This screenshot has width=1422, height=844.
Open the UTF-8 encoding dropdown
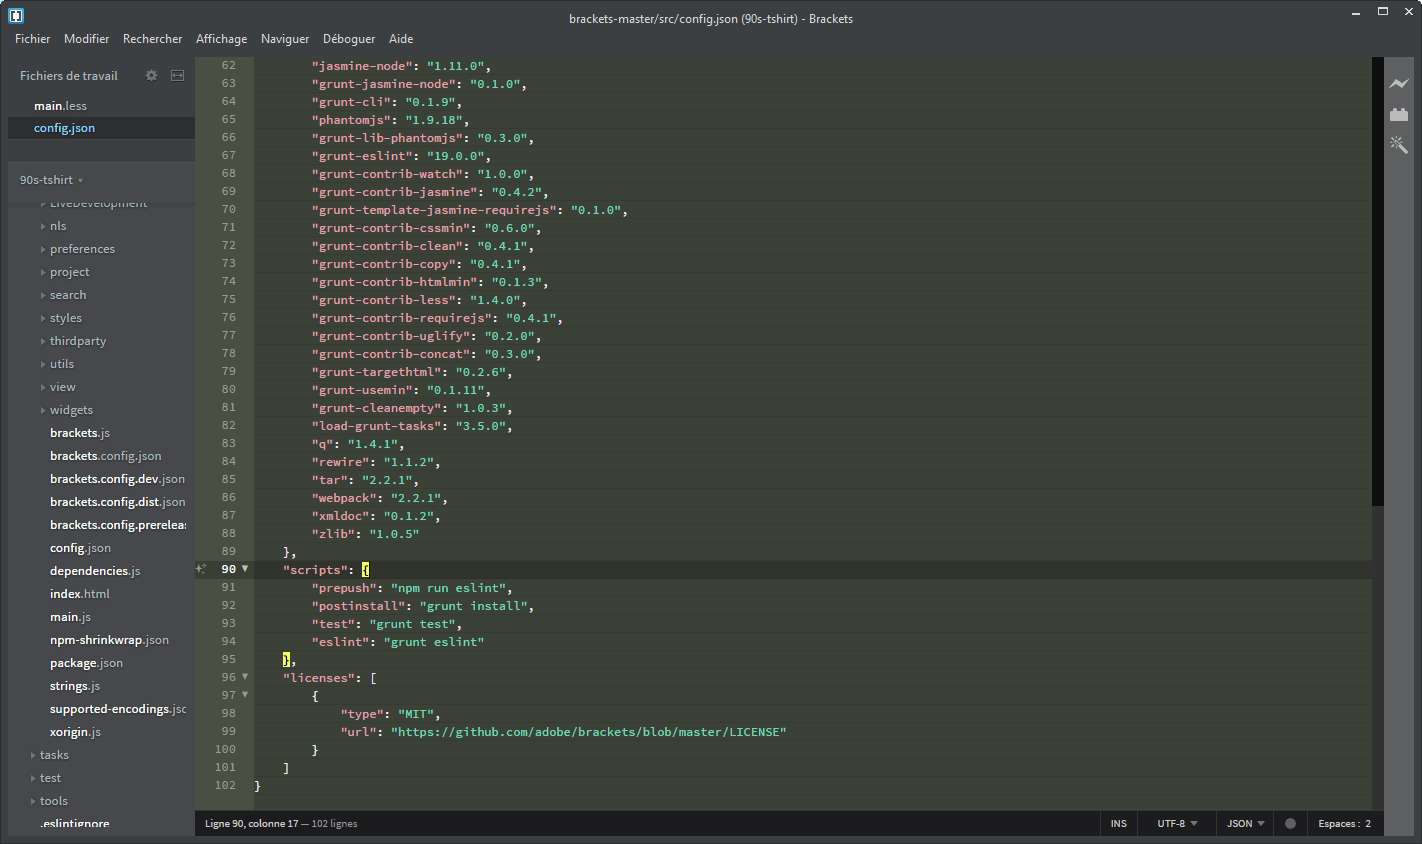coord(1176,823)
